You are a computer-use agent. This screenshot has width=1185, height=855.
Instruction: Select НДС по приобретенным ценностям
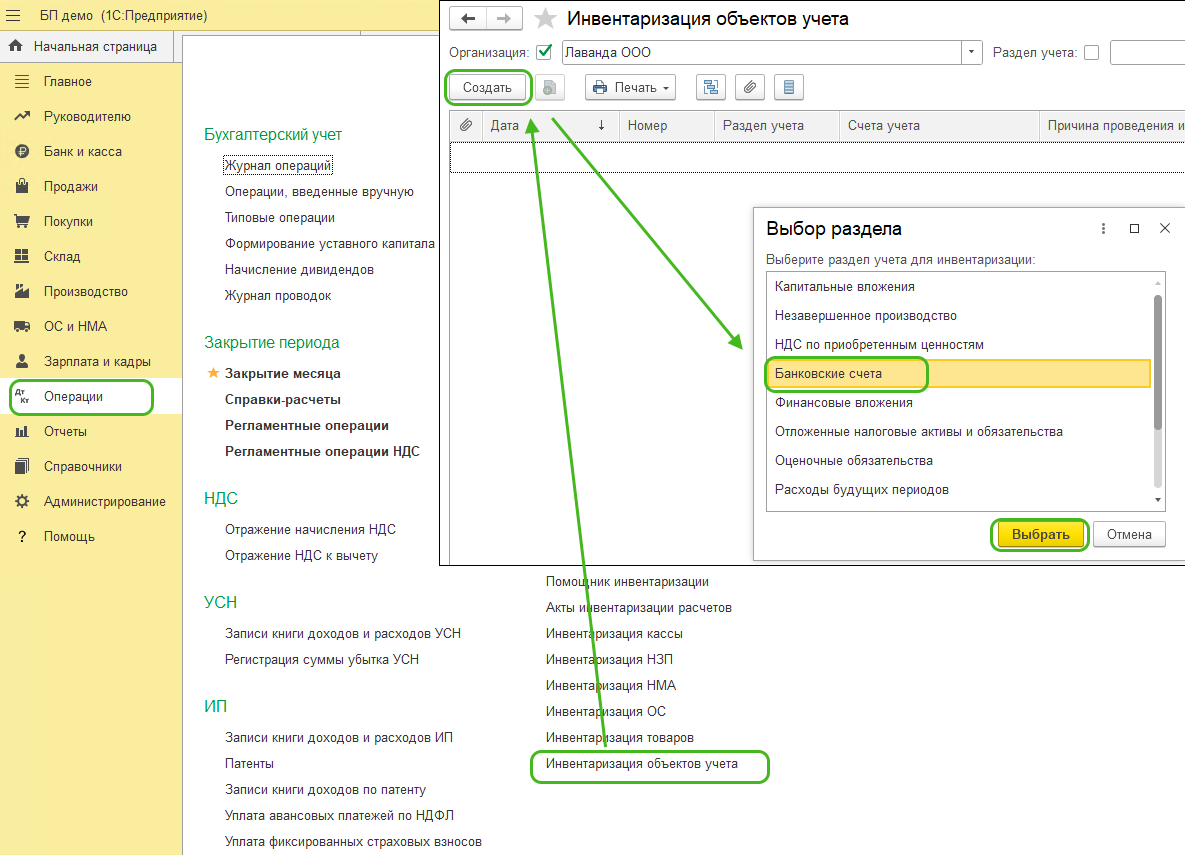(x=959, y=345)
